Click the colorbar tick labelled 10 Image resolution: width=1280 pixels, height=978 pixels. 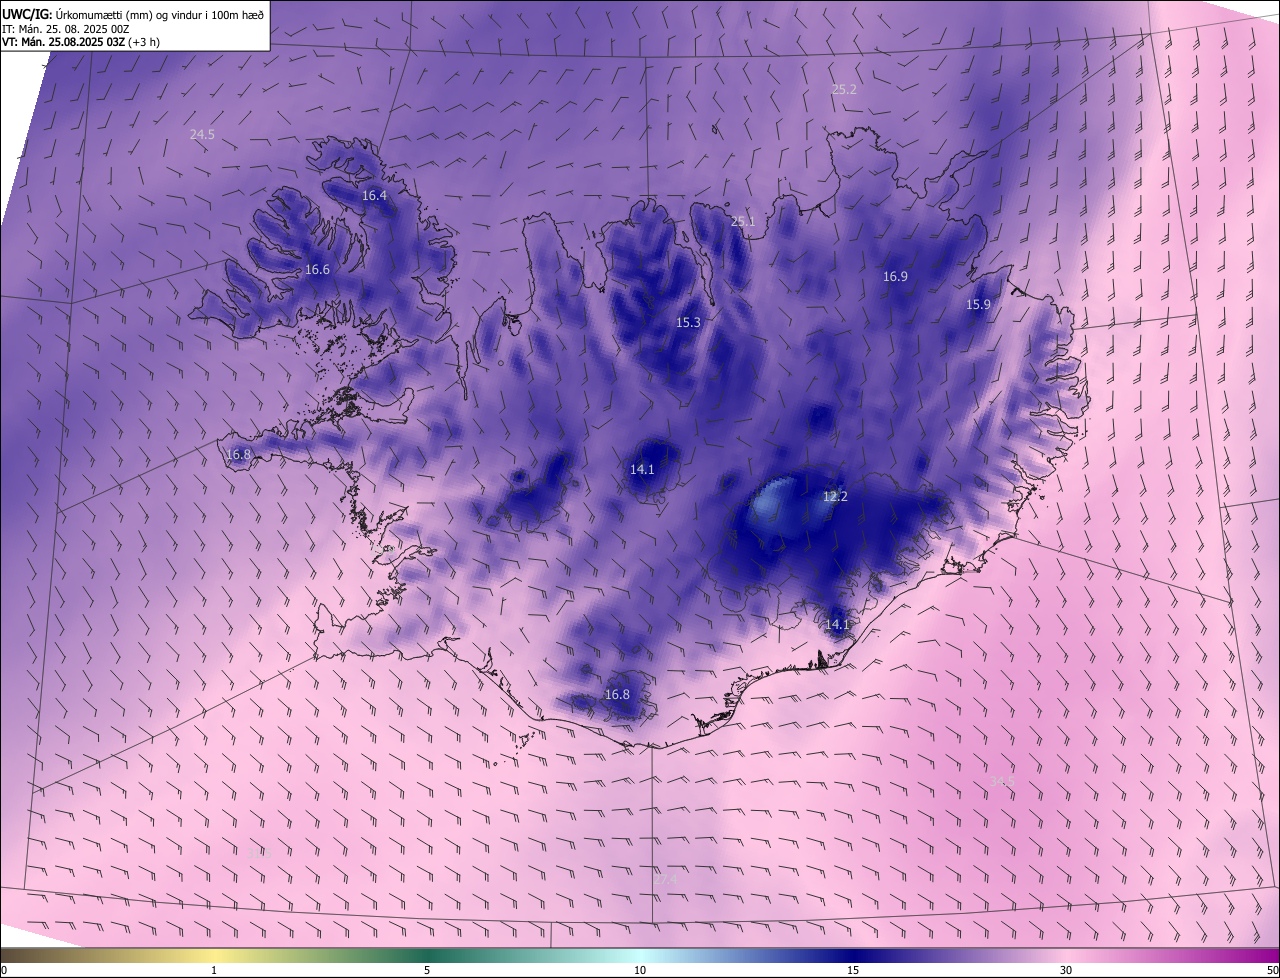click(640, 970)
